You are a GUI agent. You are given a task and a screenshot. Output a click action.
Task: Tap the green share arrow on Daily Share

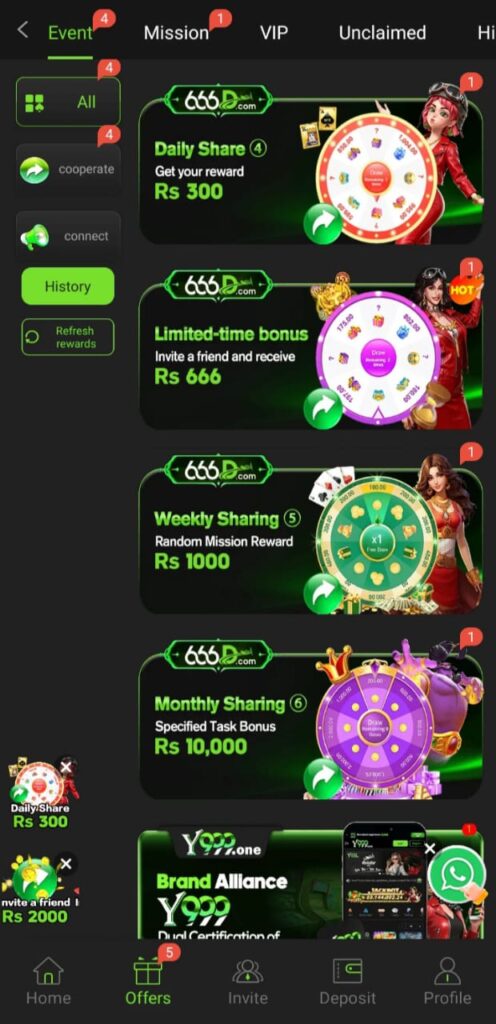323,224
